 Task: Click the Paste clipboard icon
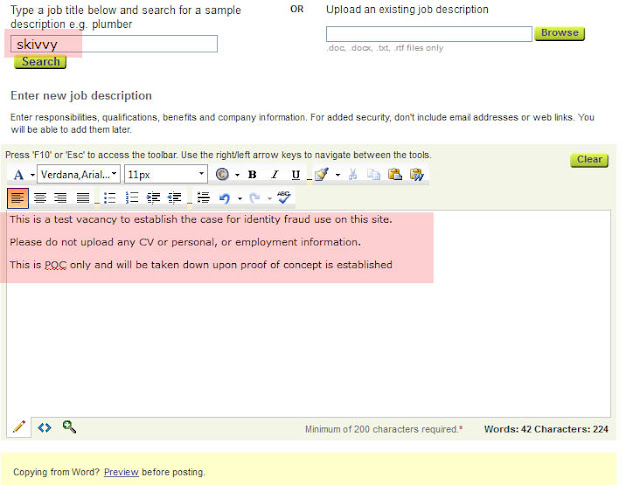[395, 174]
